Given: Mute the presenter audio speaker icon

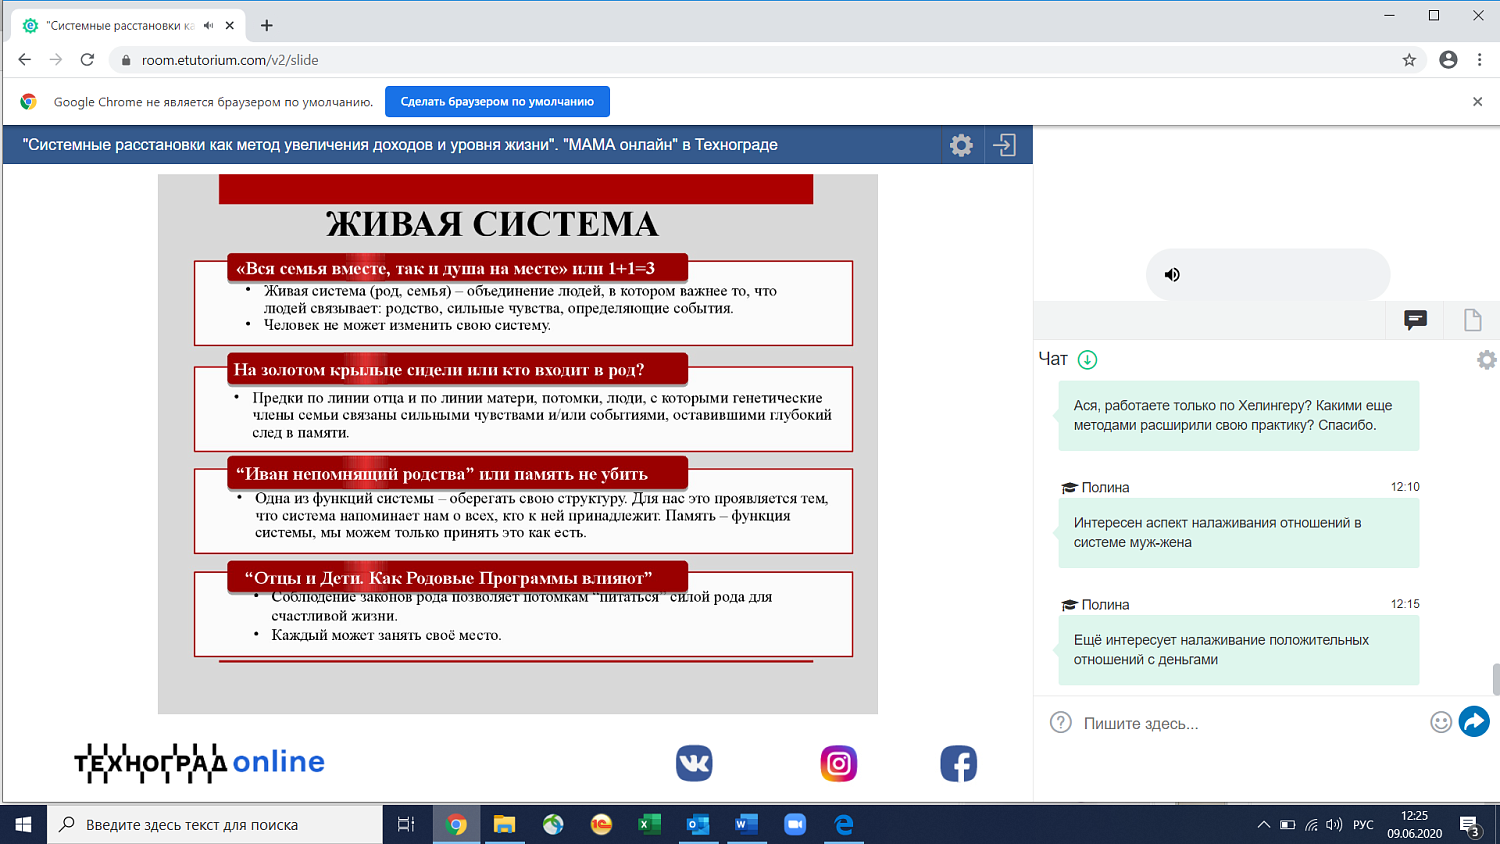Looking at the screenshot, I should click(1172, 275).
